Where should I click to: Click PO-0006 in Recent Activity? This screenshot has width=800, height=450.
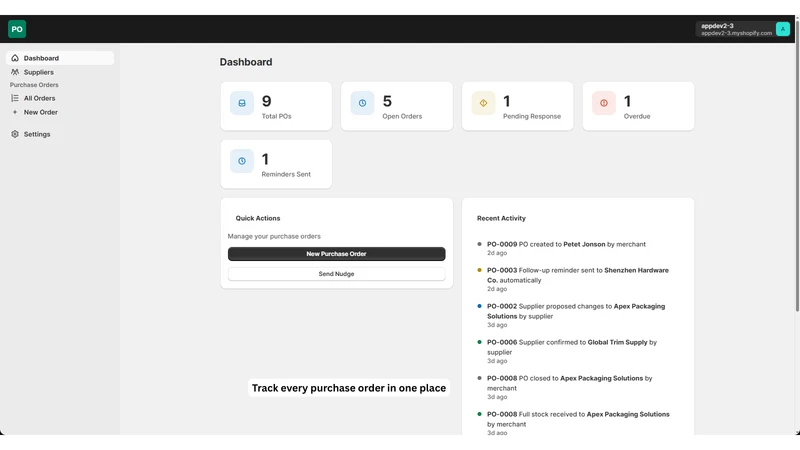pos(502,342)
